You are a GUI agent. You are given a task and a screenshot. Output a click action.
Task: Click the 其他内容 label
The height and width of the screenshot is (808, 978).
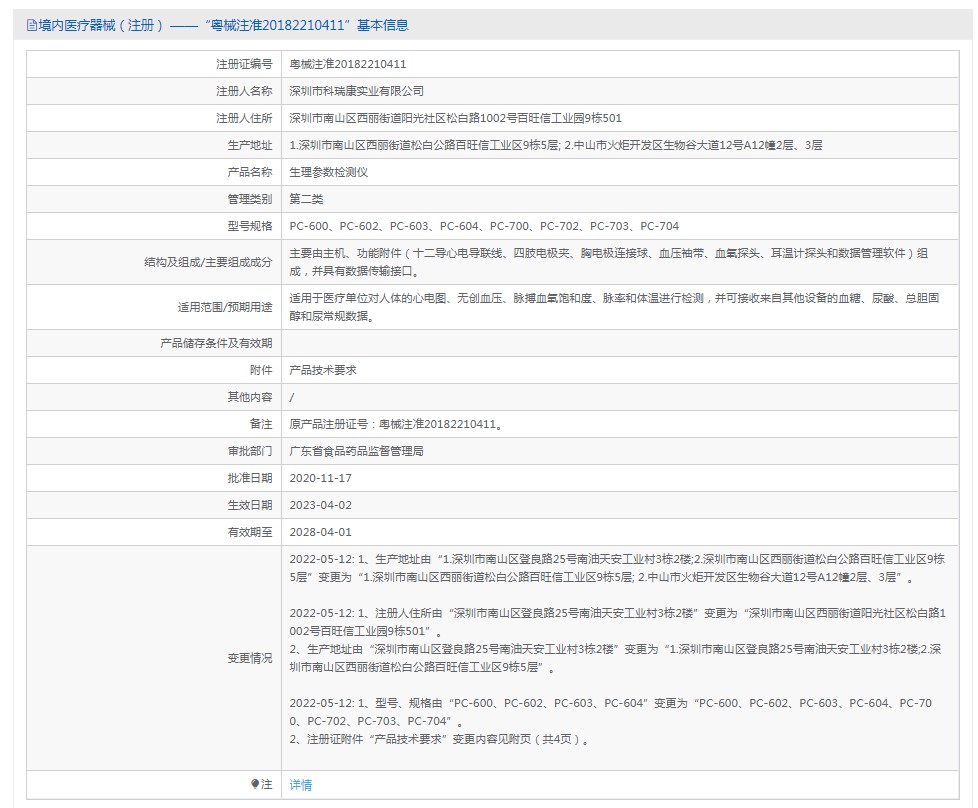coord(249,397)
